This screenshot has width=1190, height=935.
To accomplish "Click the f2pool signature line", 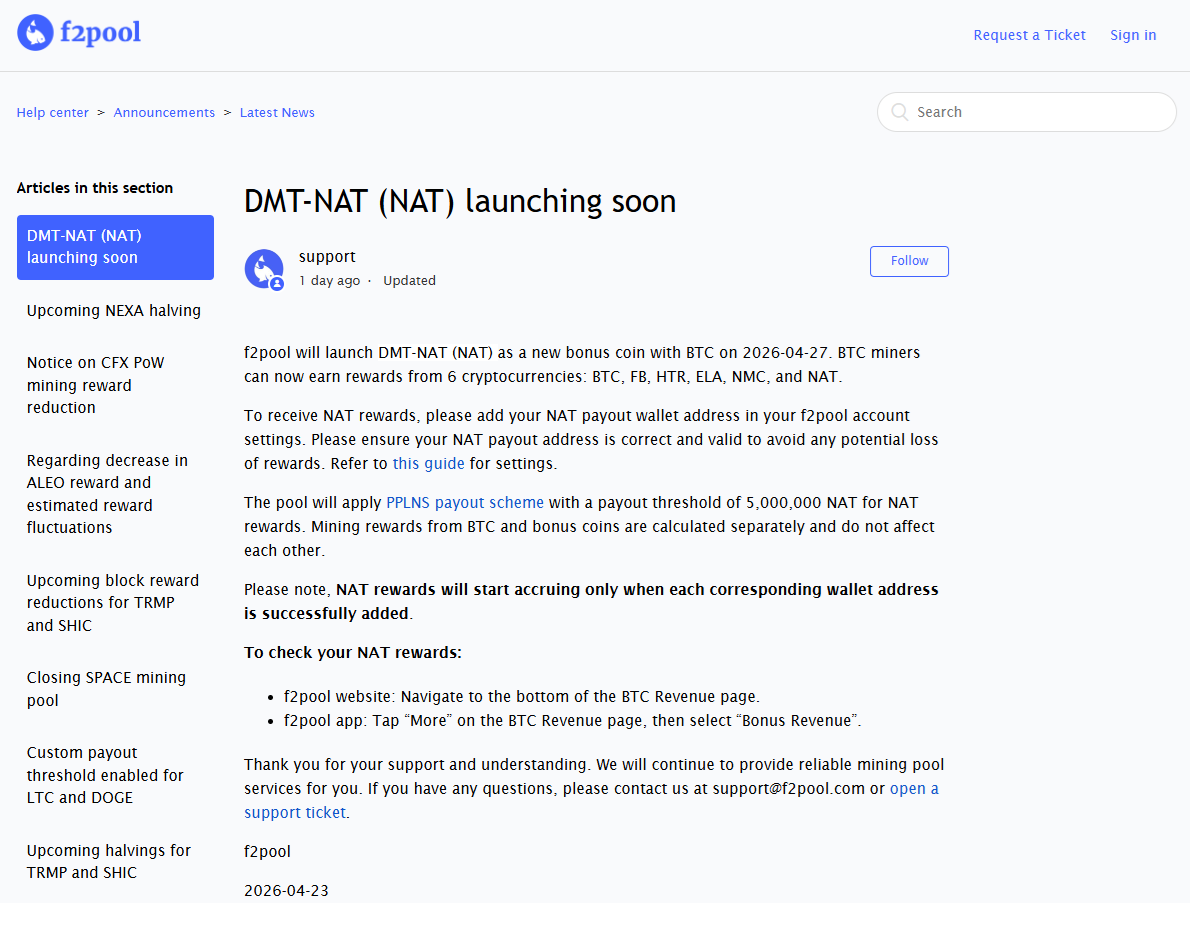I will click(x=267, y=852).
